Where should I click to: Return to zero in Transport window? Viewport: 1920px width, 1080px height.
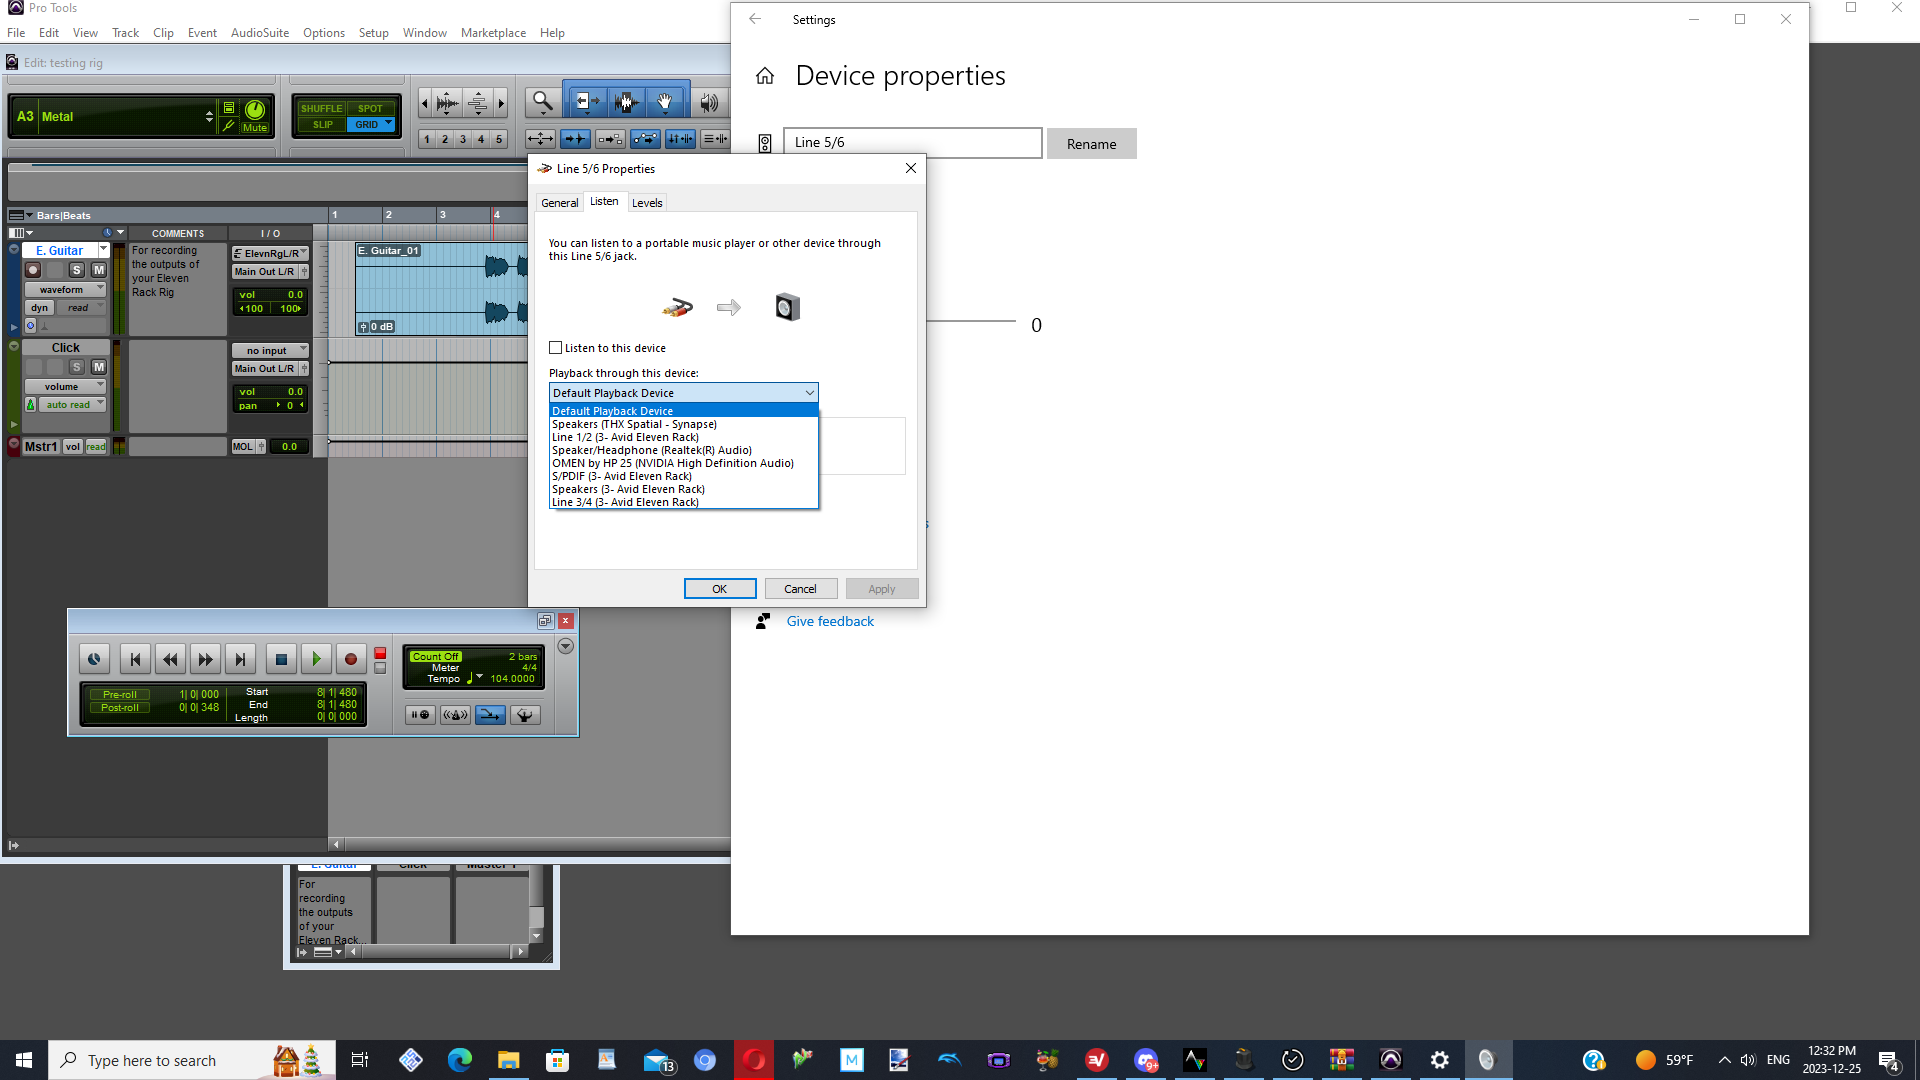tap(135, 659)
